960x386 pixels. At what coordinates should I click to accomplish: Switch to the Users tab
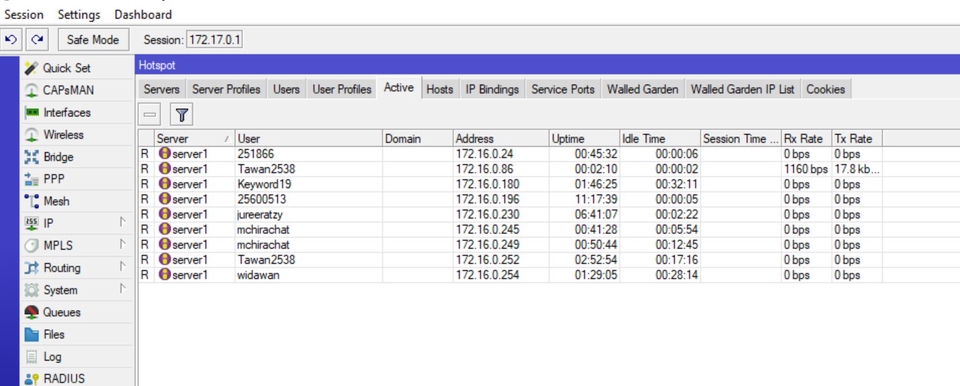click(x=286, y=89)
